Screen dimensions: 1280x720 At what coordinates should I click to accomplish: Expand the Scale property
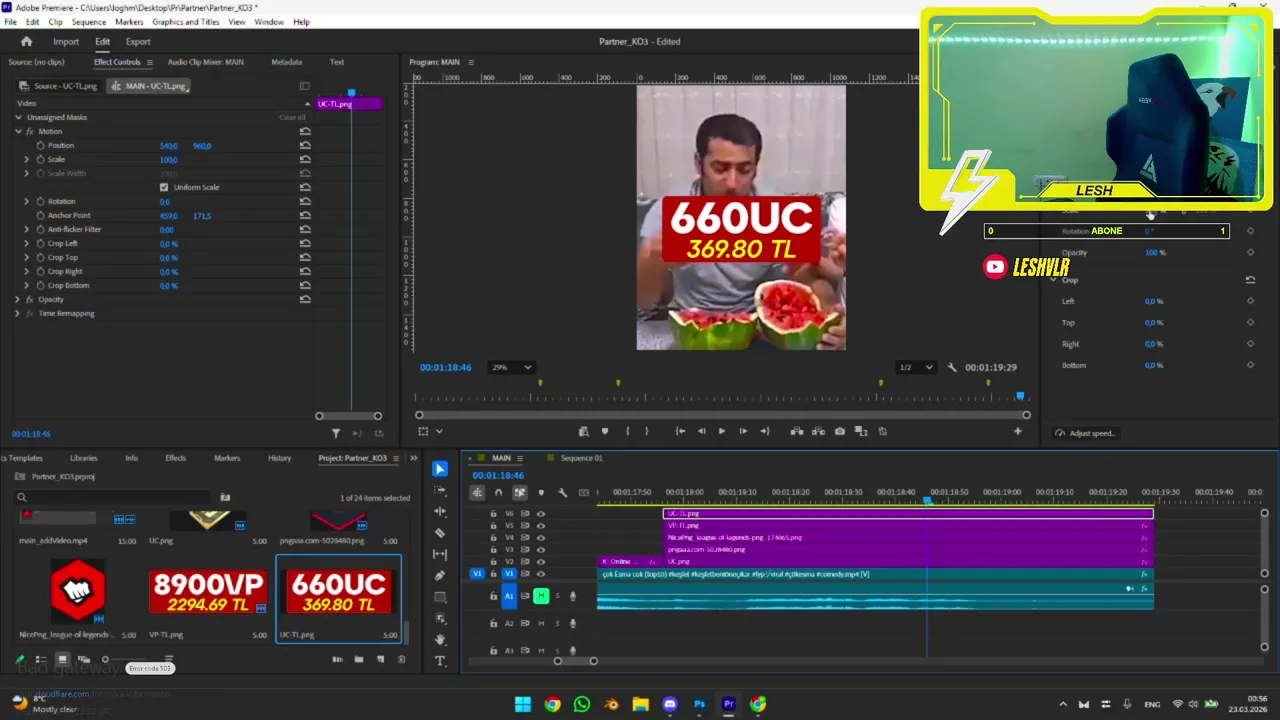(27, 159)
